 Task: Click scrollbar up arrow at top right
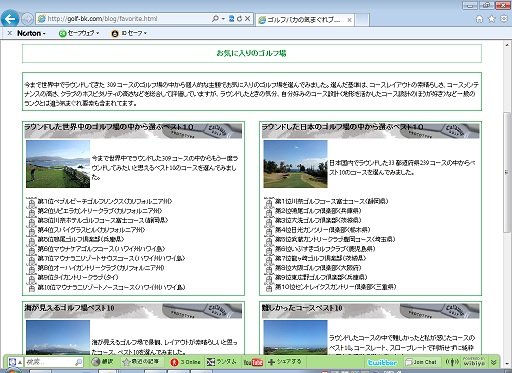(x=507, y=44)
